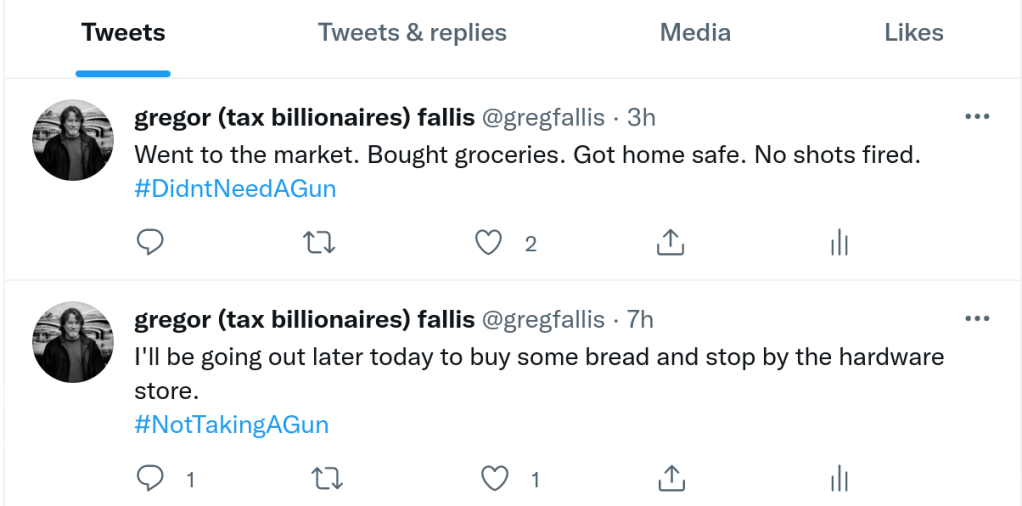The width and height of the screenshot is (1022, 506).
Task: Click the #NotTakingAGun hashtag link
Action: click(231, 424)
